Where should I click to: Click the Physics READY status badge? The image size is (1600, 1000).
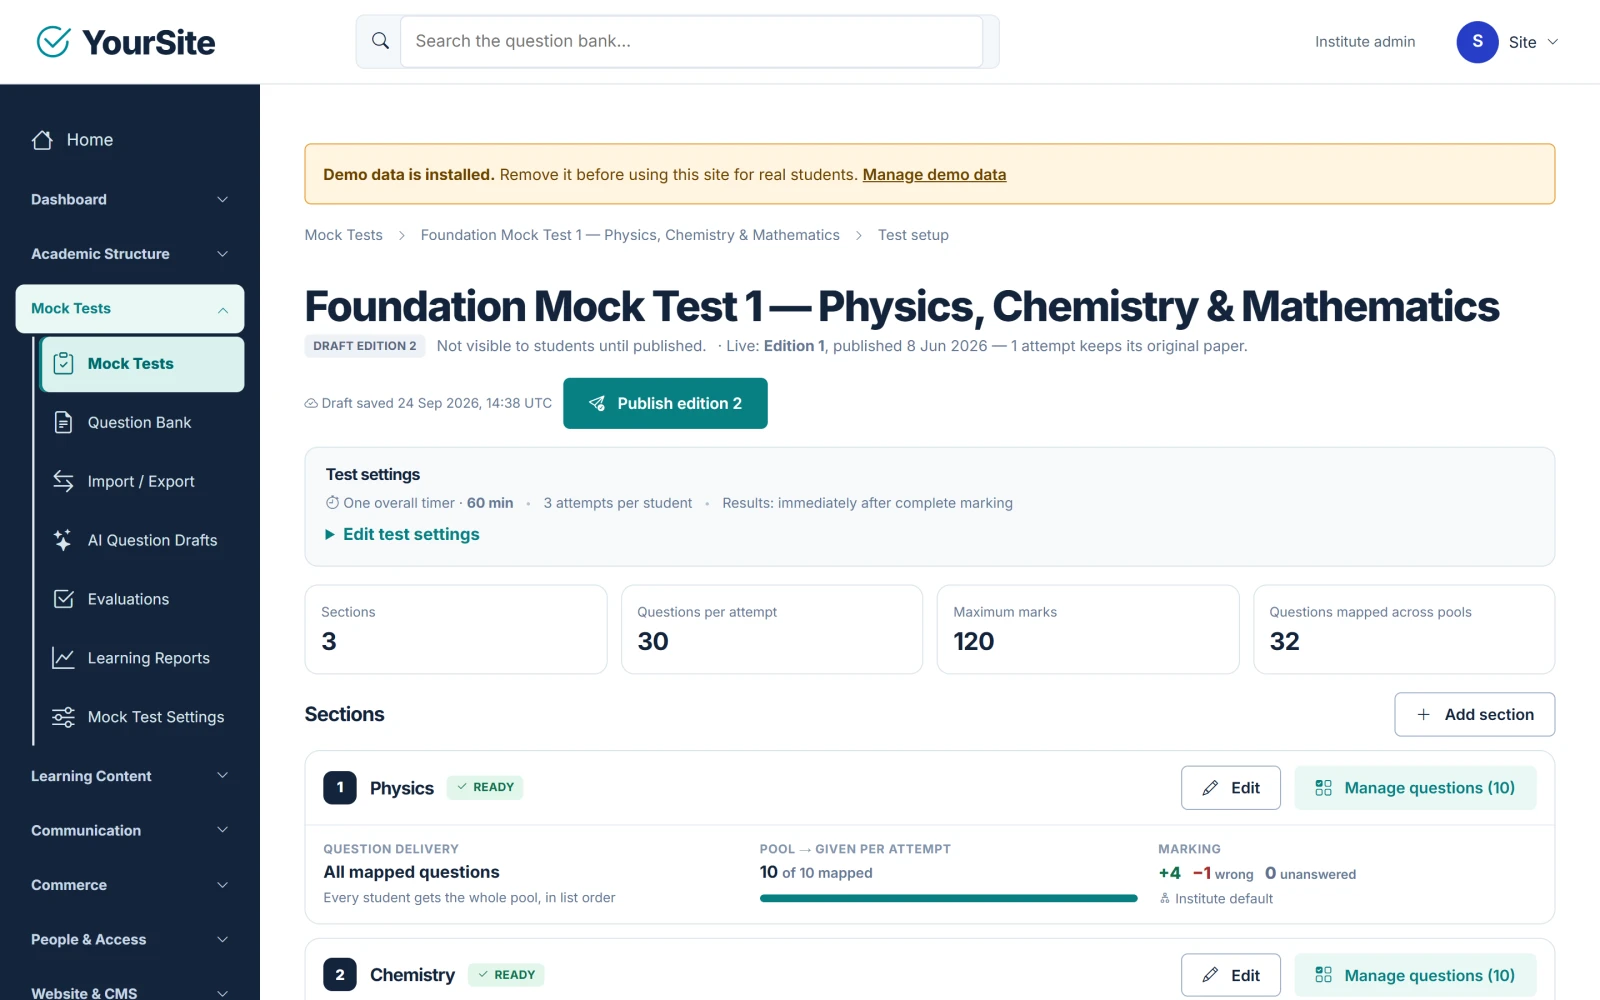click(x=485, y=788)
